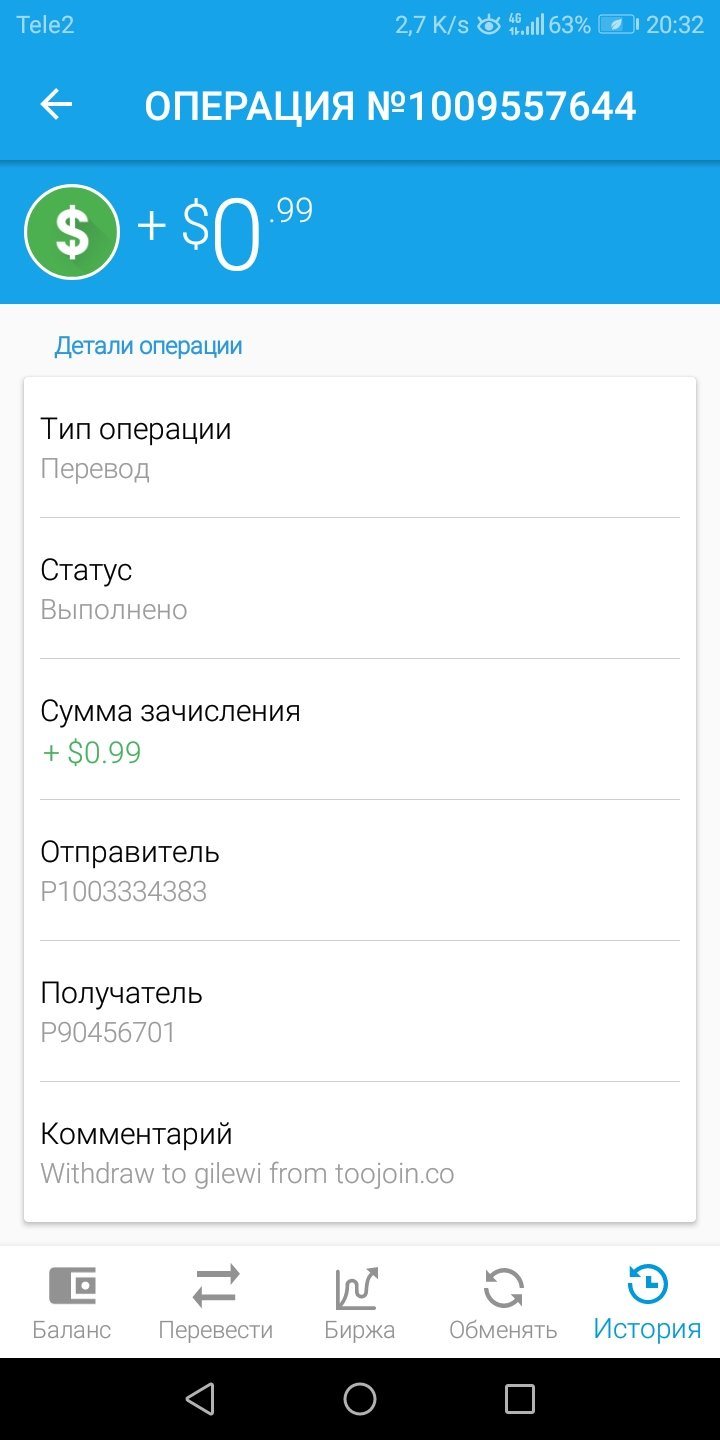Tap the Android home circle button
Screen dimensions: 720x1440
click(360, 1399)
